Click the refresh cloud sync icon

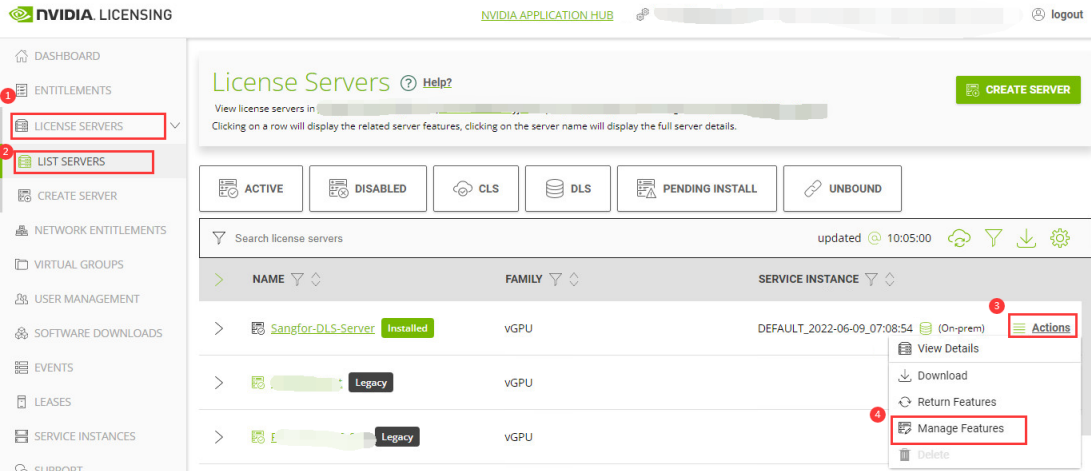tap(960, 238)
